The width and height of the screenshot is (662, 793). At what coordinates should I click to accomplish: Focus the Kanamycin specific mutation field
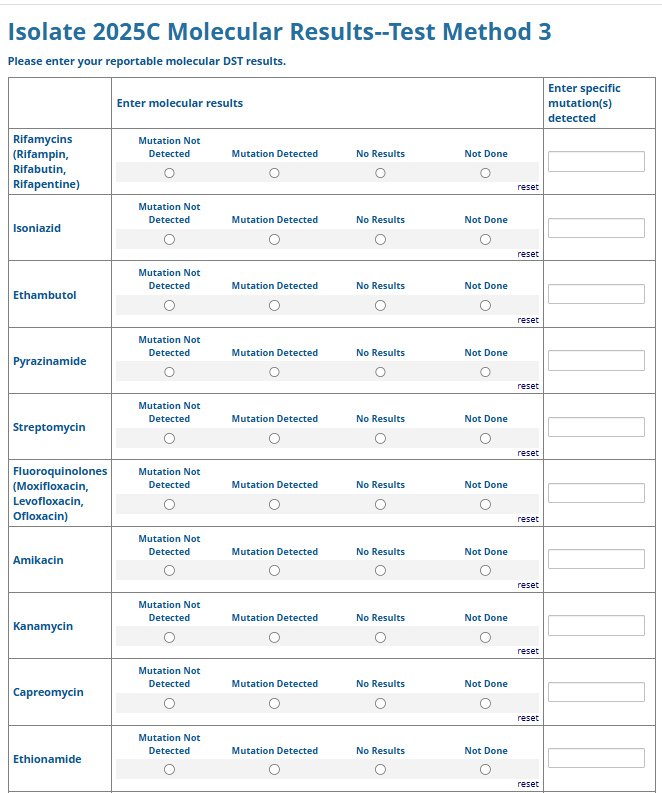(x=596, y=626)
